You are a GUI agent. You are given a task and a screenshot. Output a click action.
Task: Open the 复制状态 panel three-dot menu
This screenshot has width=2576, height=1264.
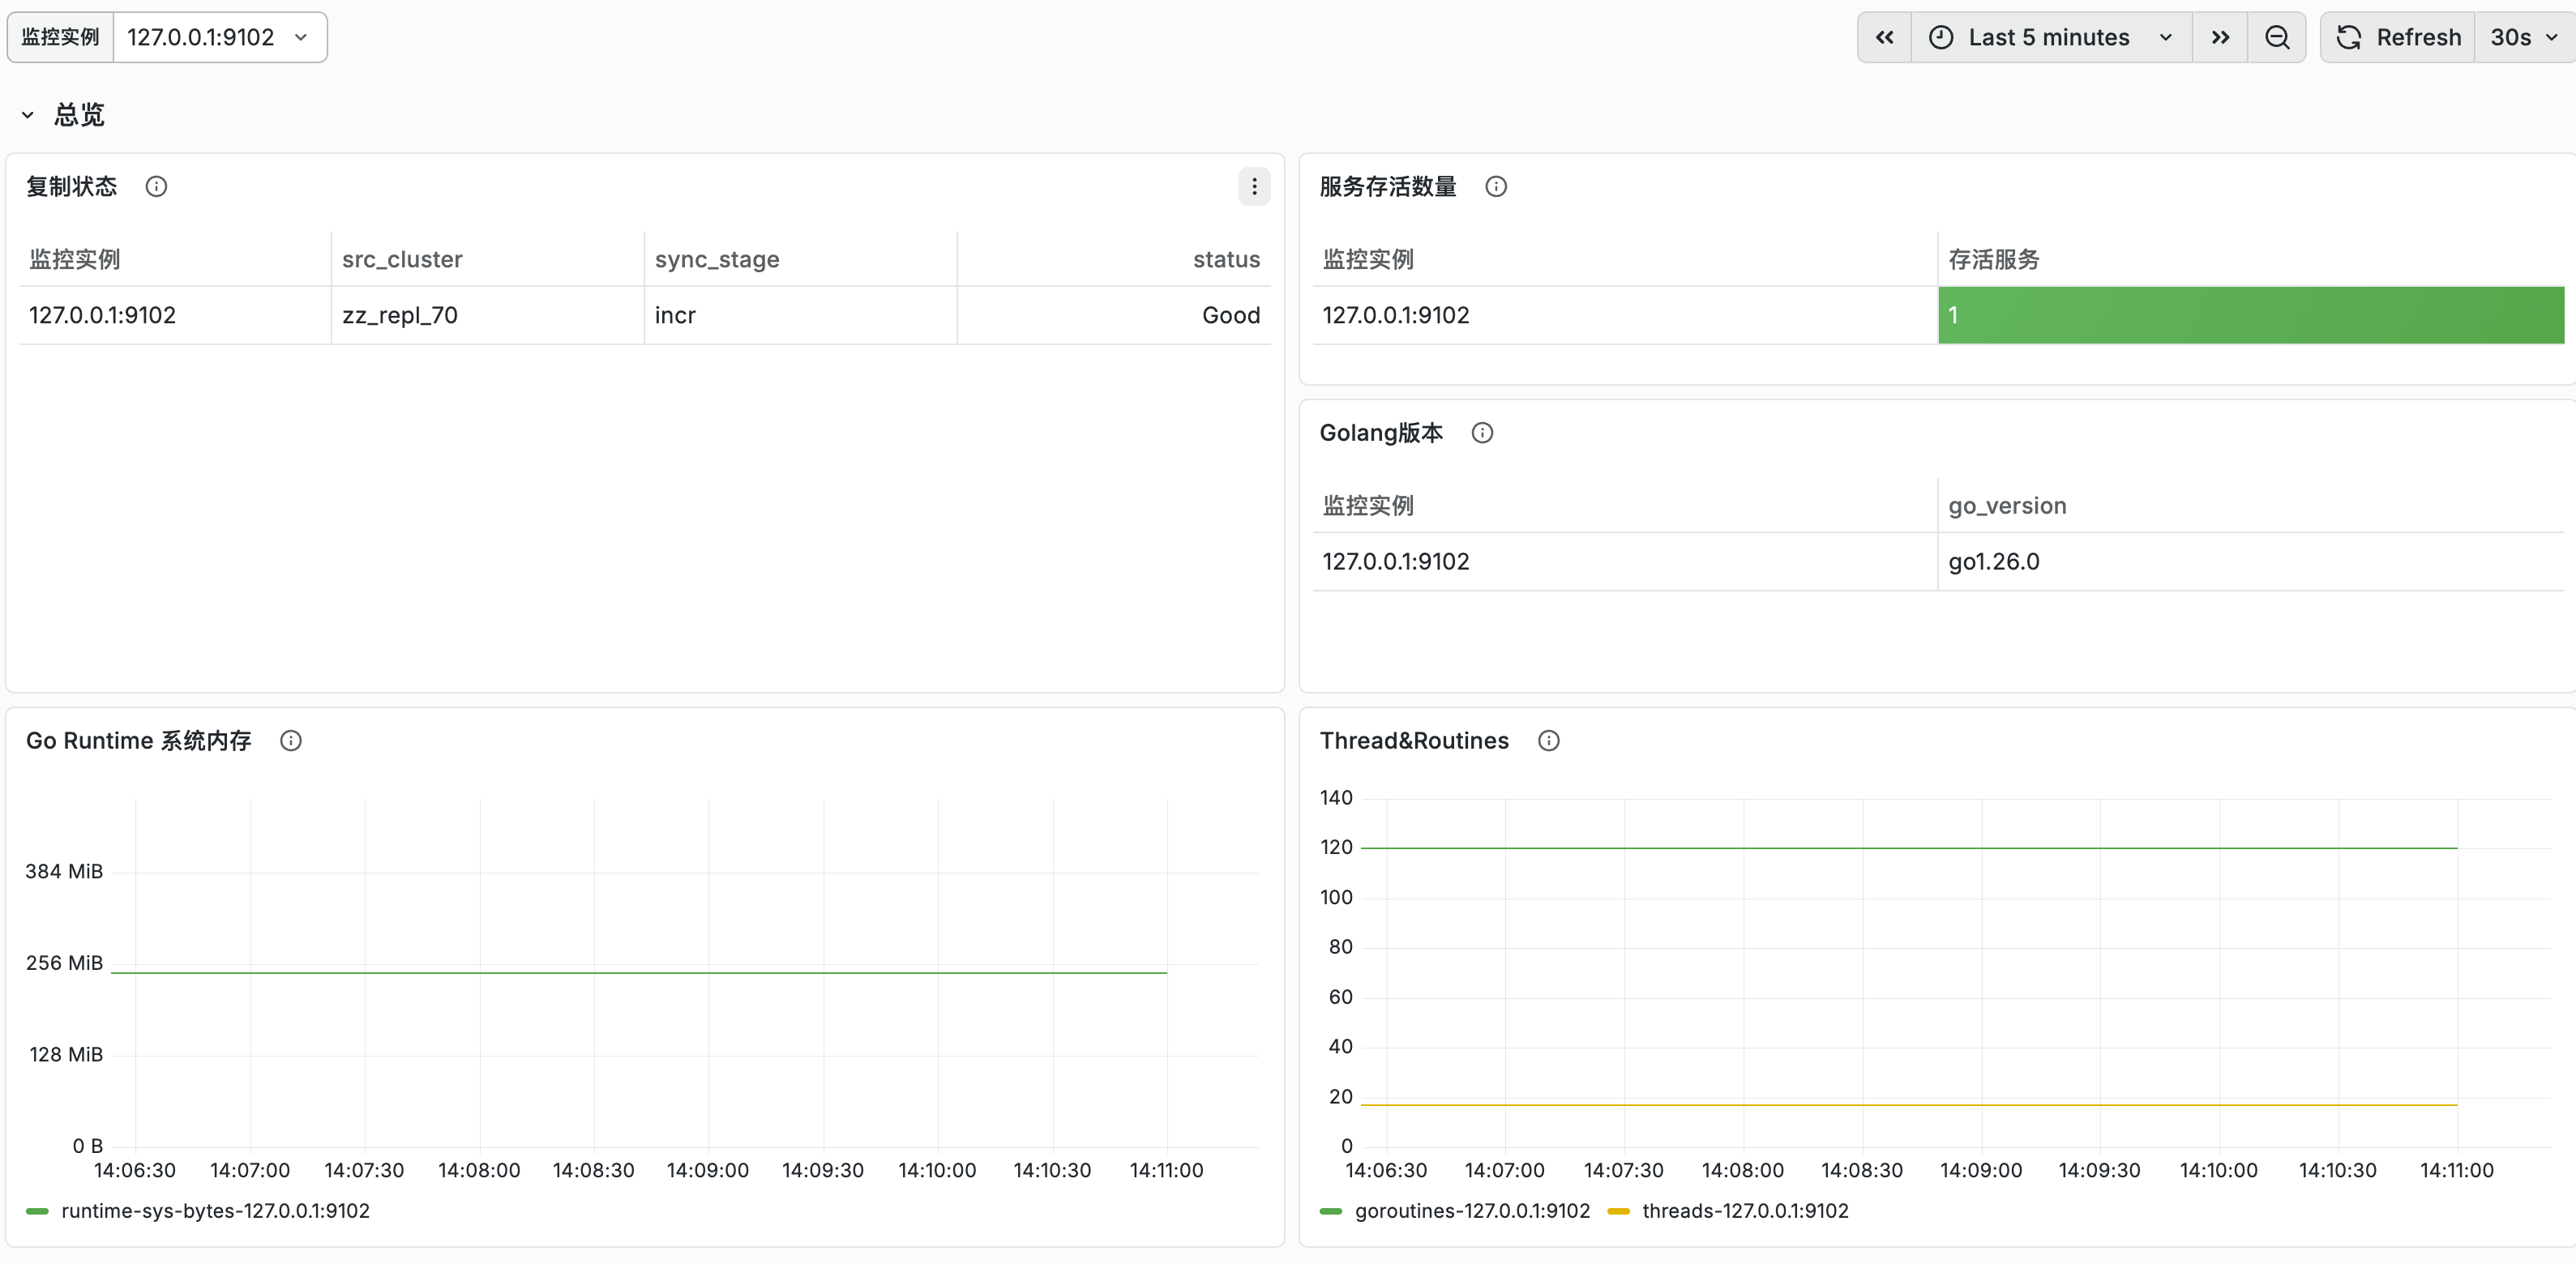coord(1254,186)
